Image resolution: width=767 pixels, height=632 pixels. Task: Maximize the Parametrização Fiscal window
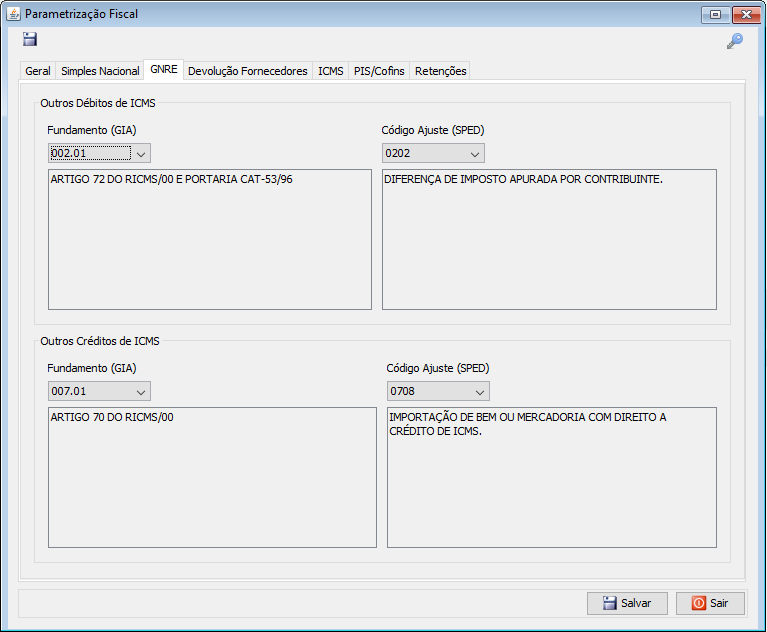pos(715,15)
